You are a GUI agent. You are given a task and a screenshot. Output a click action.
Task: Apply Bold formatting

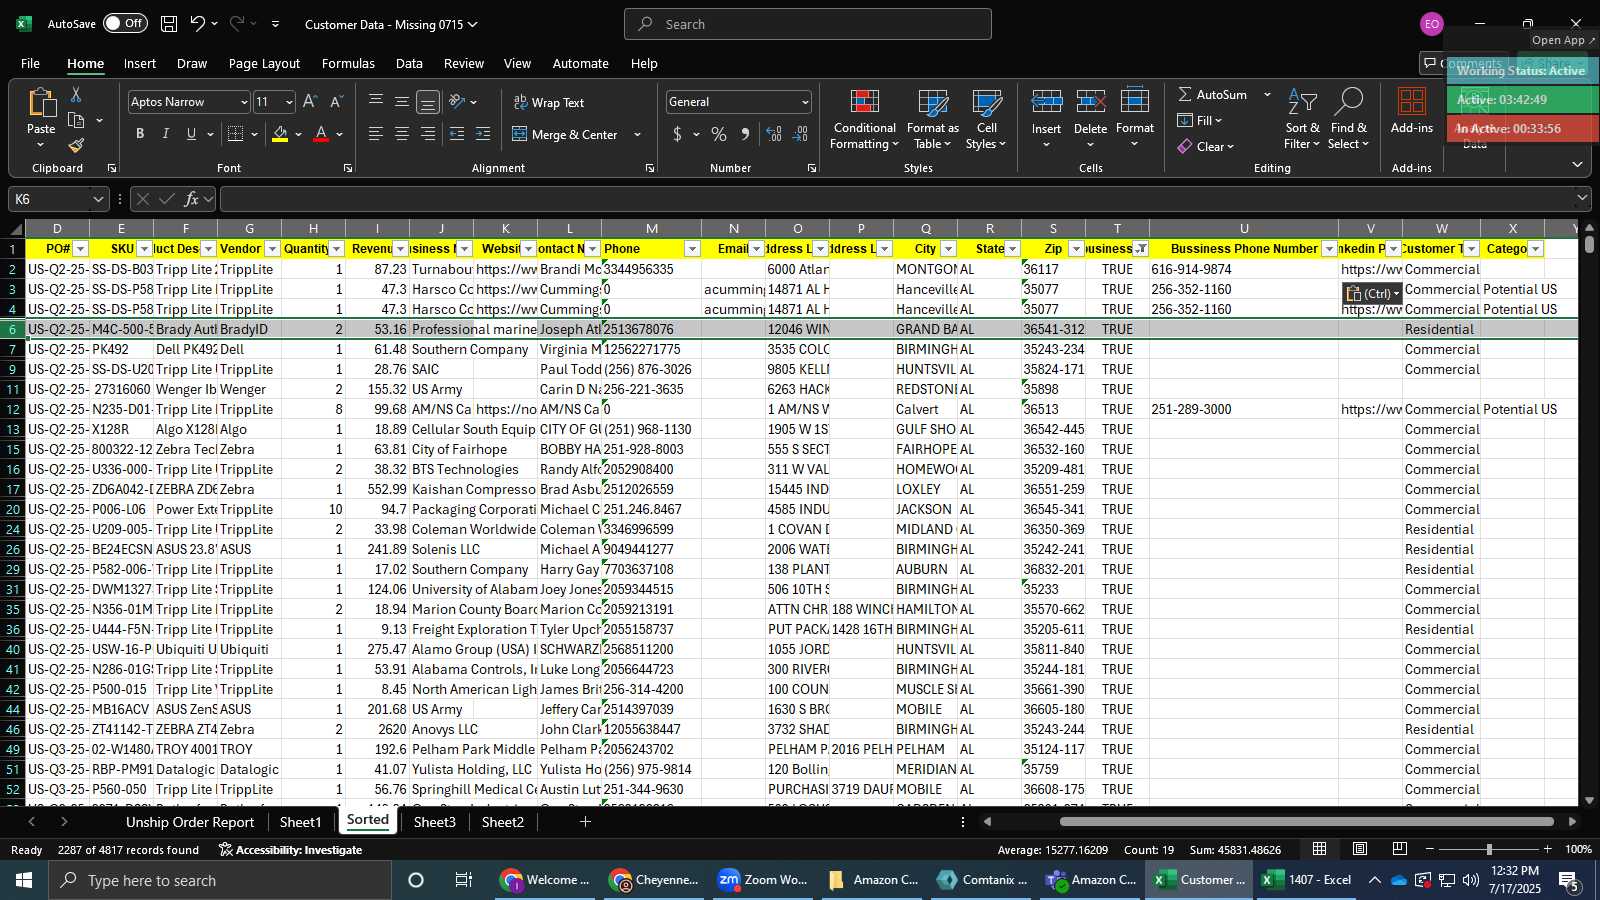140,134
